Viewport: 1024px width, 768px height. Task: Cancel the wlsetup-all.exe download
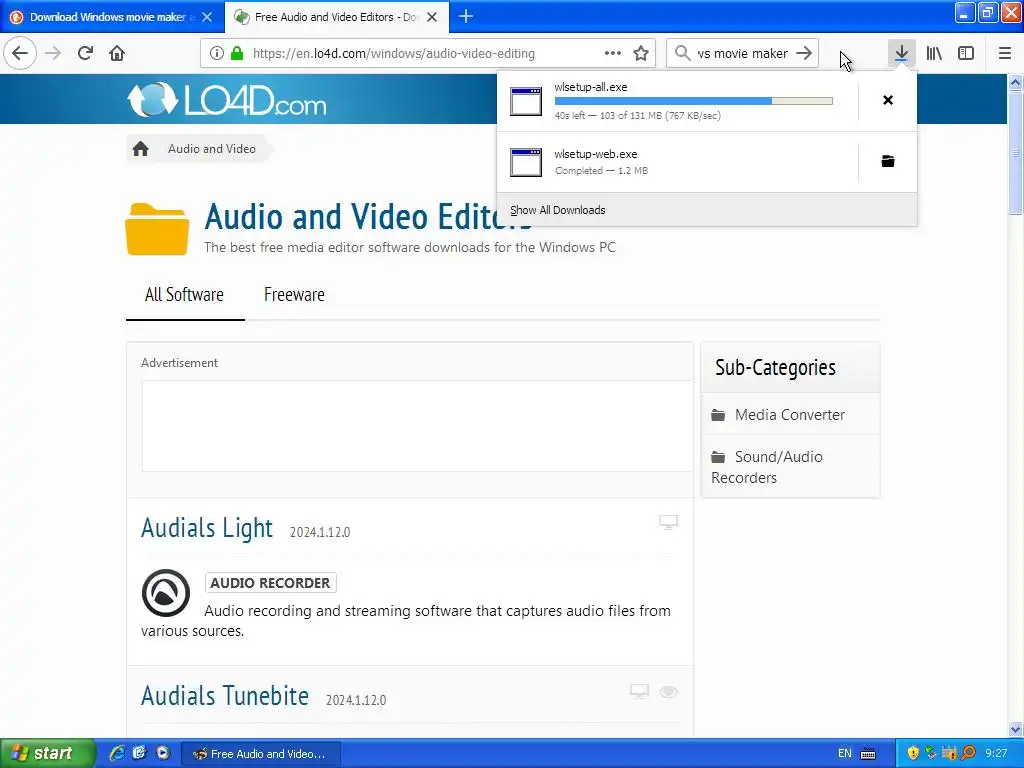[x=888, y=100]
